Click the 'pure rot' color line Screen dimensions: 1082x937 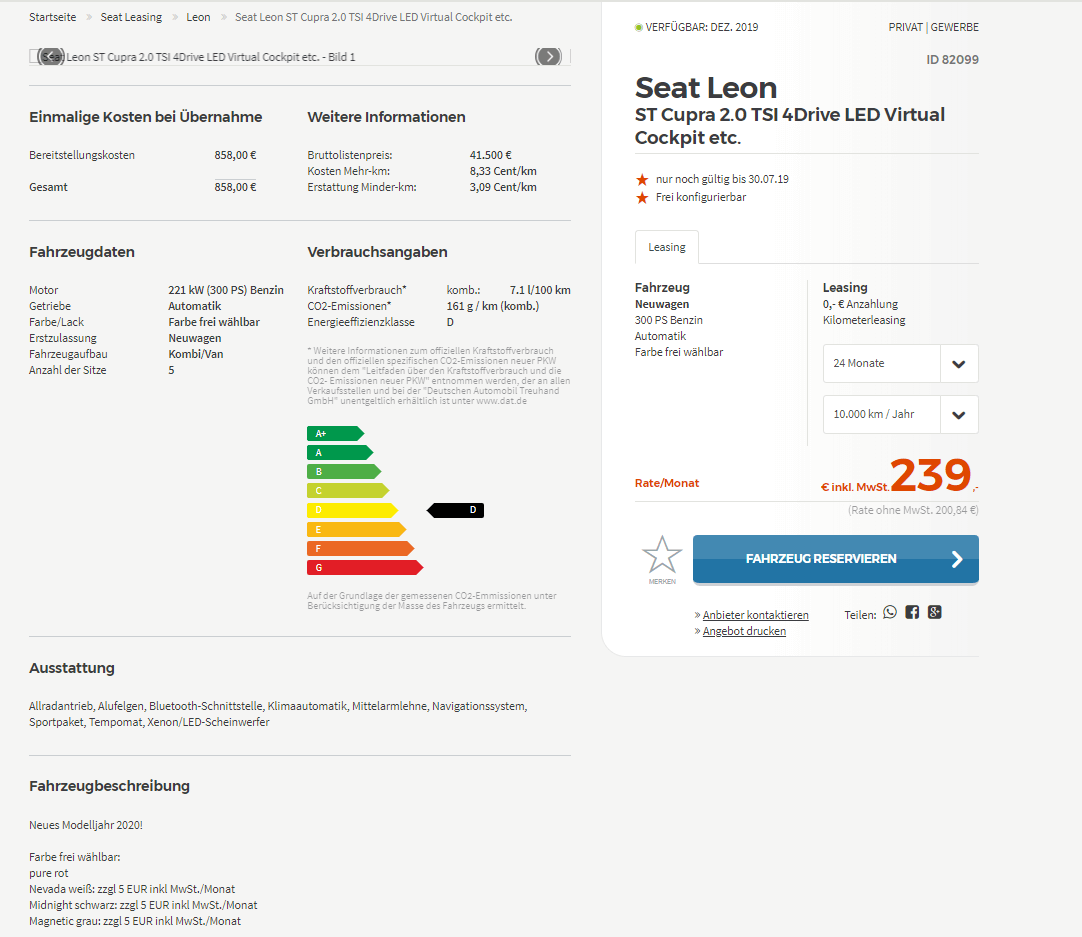[48, 873]
